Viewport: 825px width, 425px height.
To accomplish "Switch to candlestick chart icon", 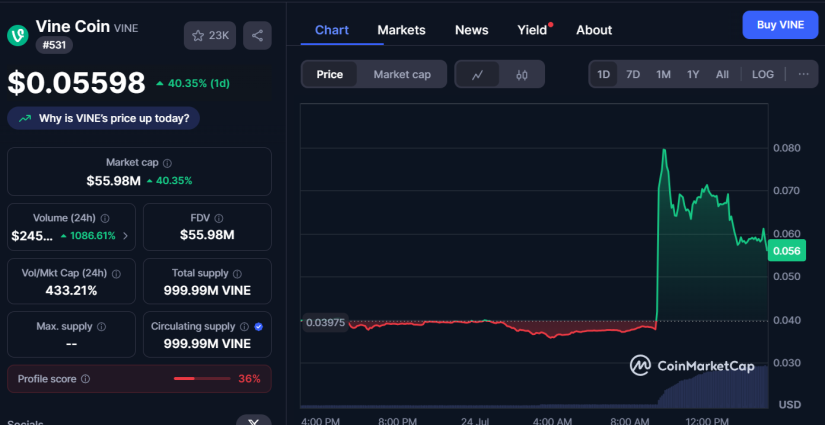I will click(521, 75).
